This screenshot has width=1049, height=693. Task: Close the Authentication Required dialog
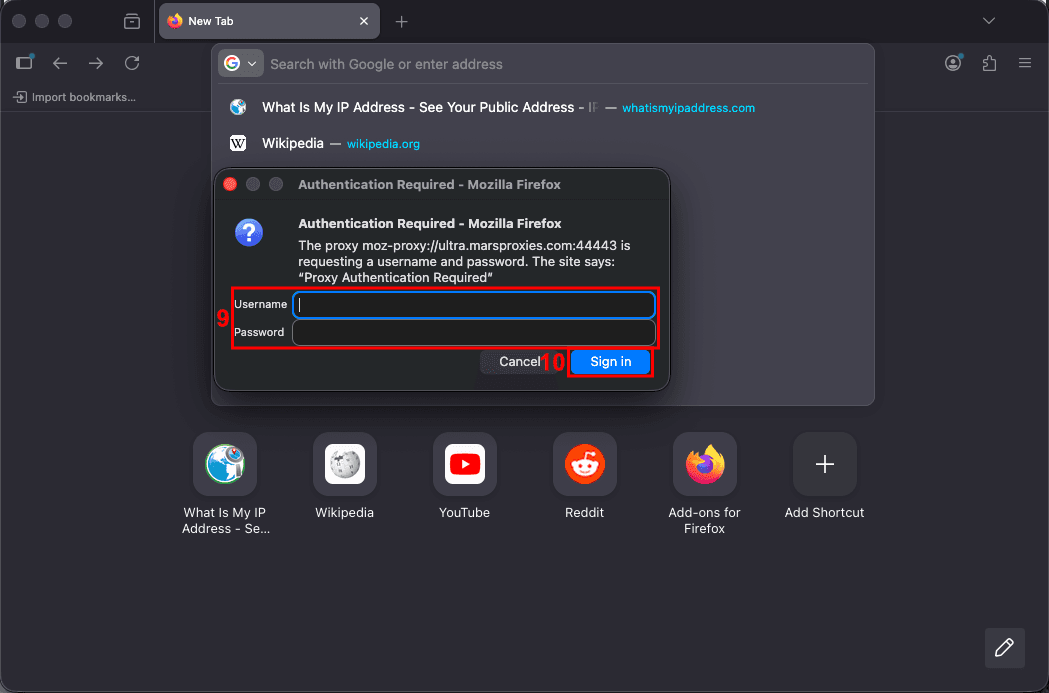point(230,184)
